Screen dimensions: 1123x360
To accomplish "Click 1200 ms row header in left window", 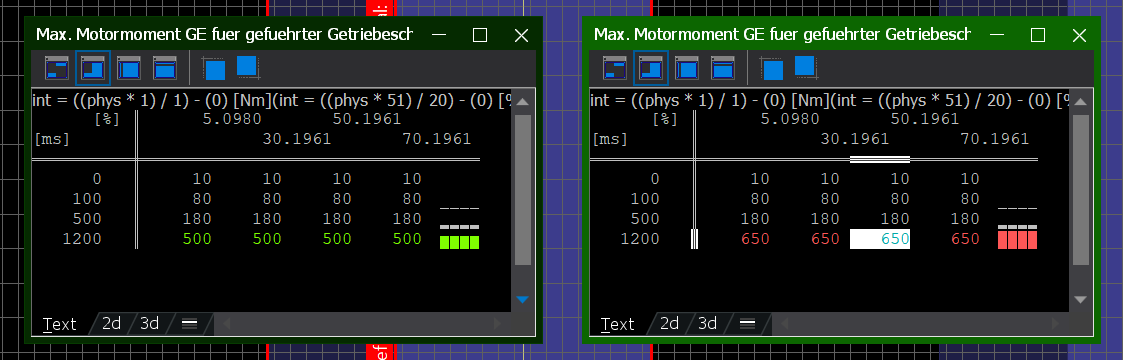I will pyautogui.click(x=82, y=239).
